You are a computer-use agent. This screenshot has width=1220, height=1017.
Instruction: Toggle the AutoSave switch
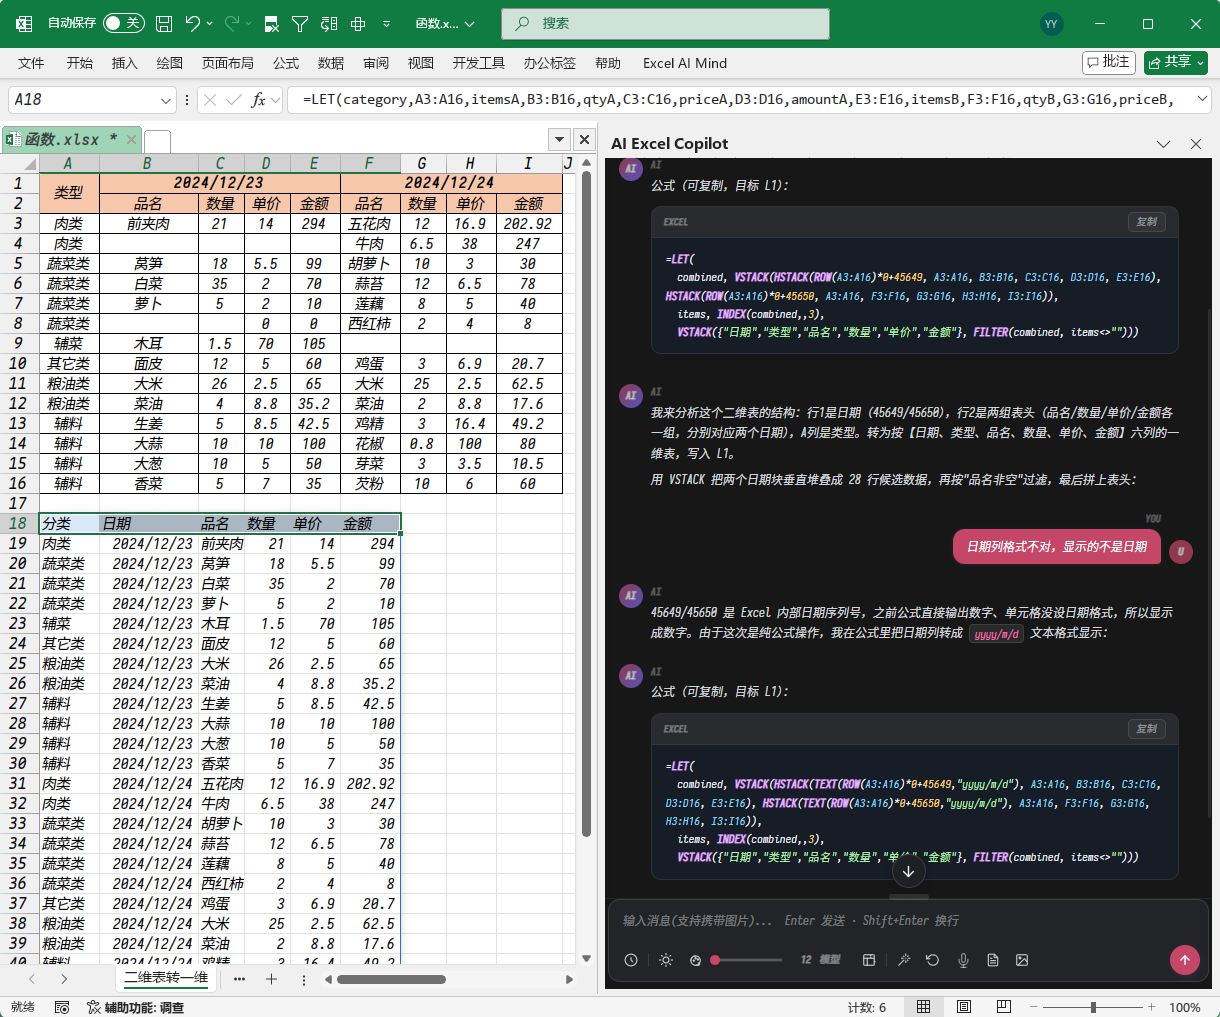point(123,23)
